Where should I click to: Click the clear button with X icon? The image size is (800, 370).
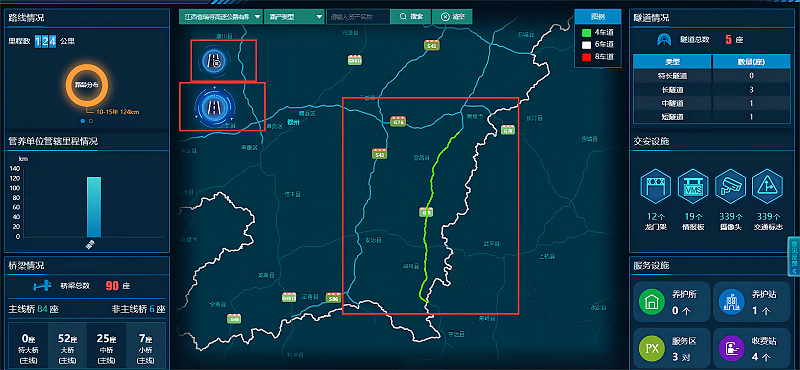tap(452, 16)
